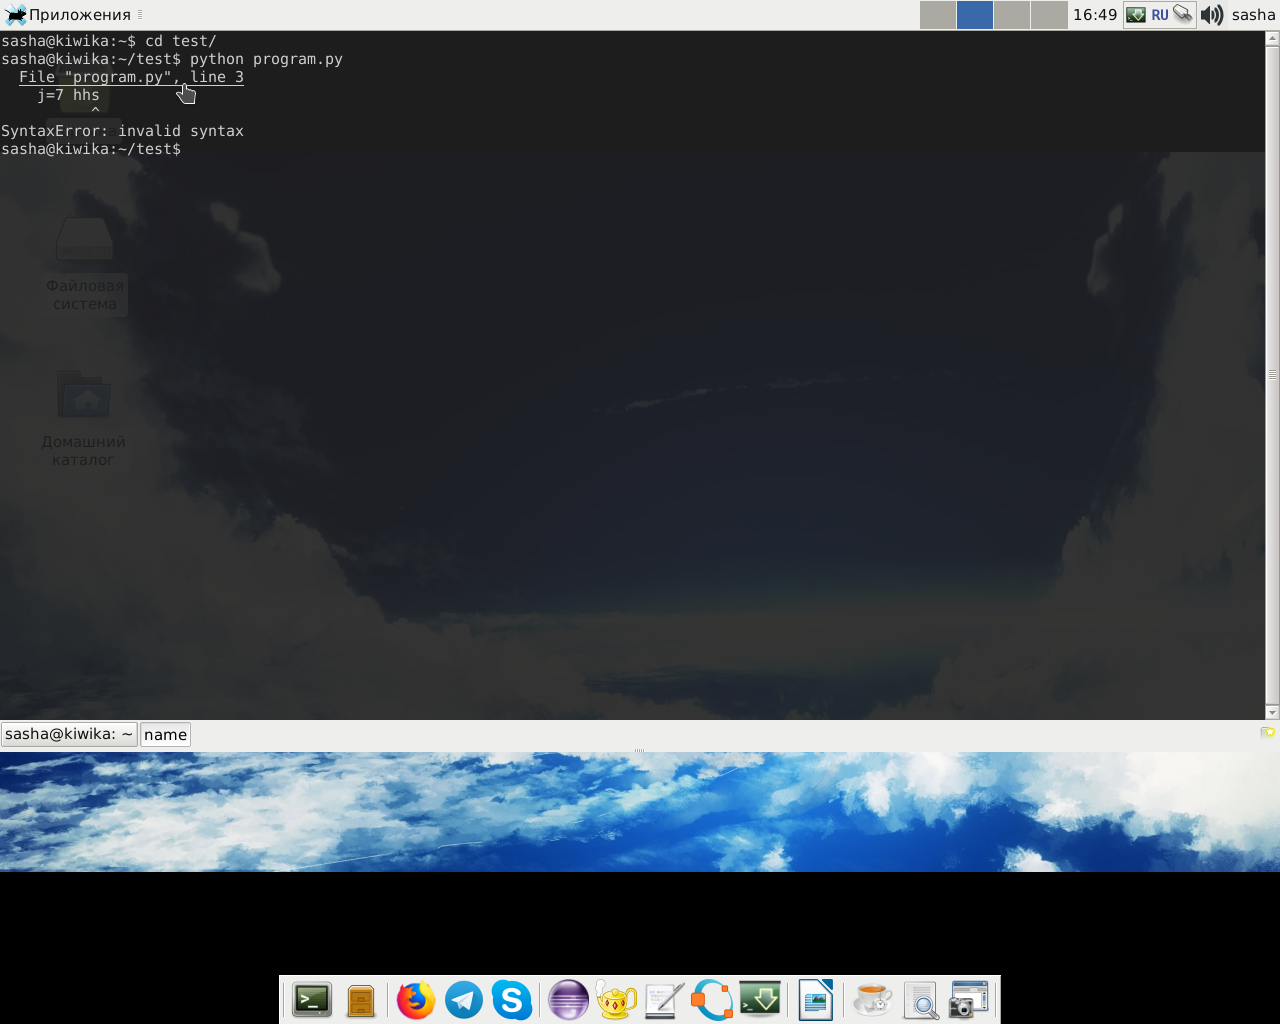The width and height of the screenshot is (1280, 1024).
Task: Click the terminal scrollbar down arrow
Action: coord(1273,712)
